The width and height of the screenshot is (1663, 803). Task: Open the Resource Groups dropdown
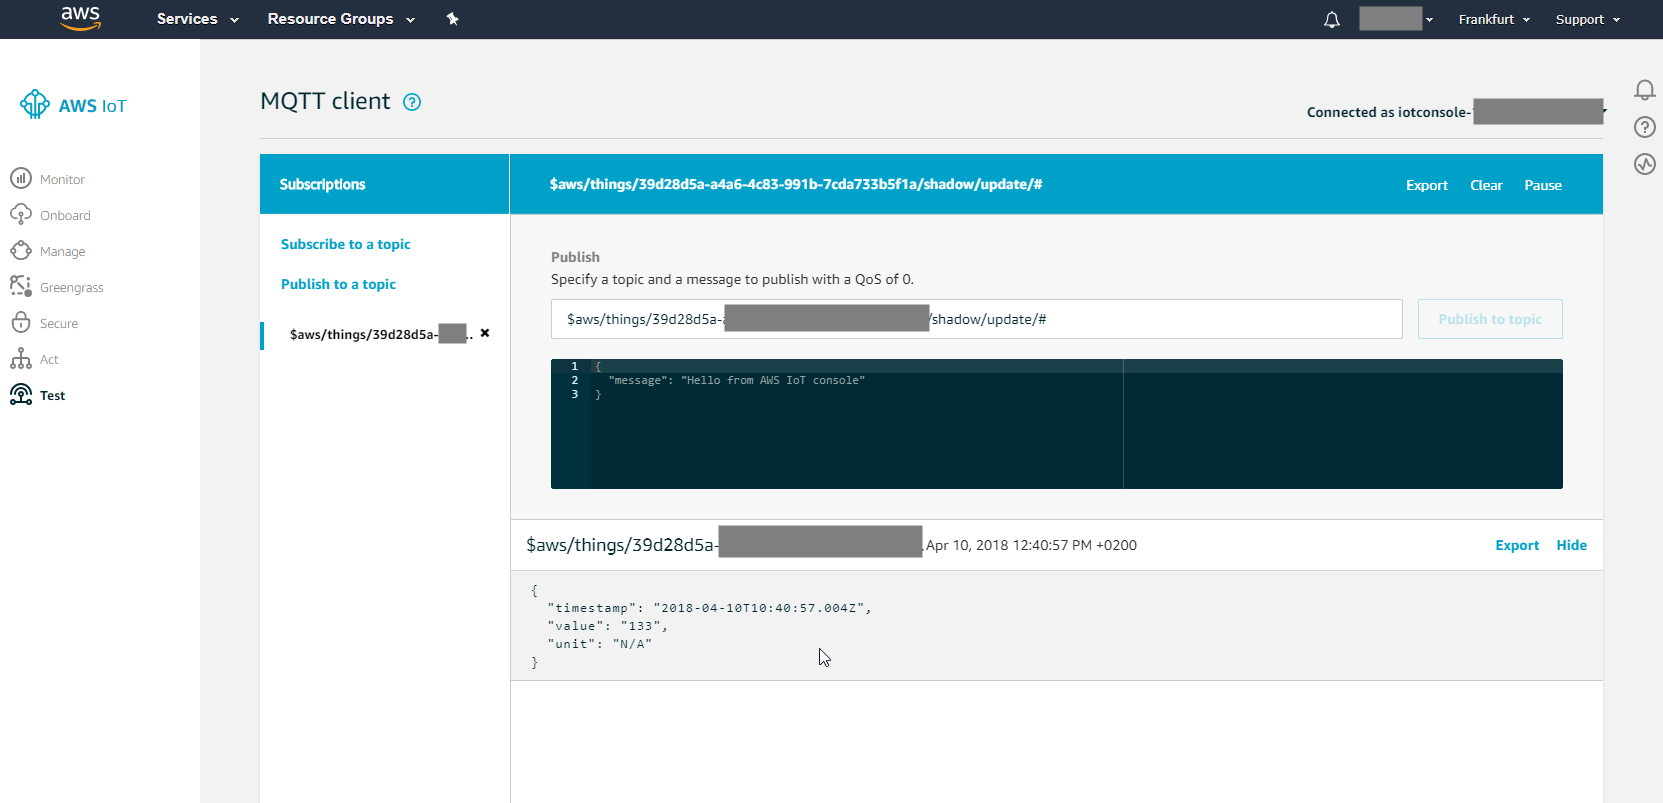tap(340, 19)
